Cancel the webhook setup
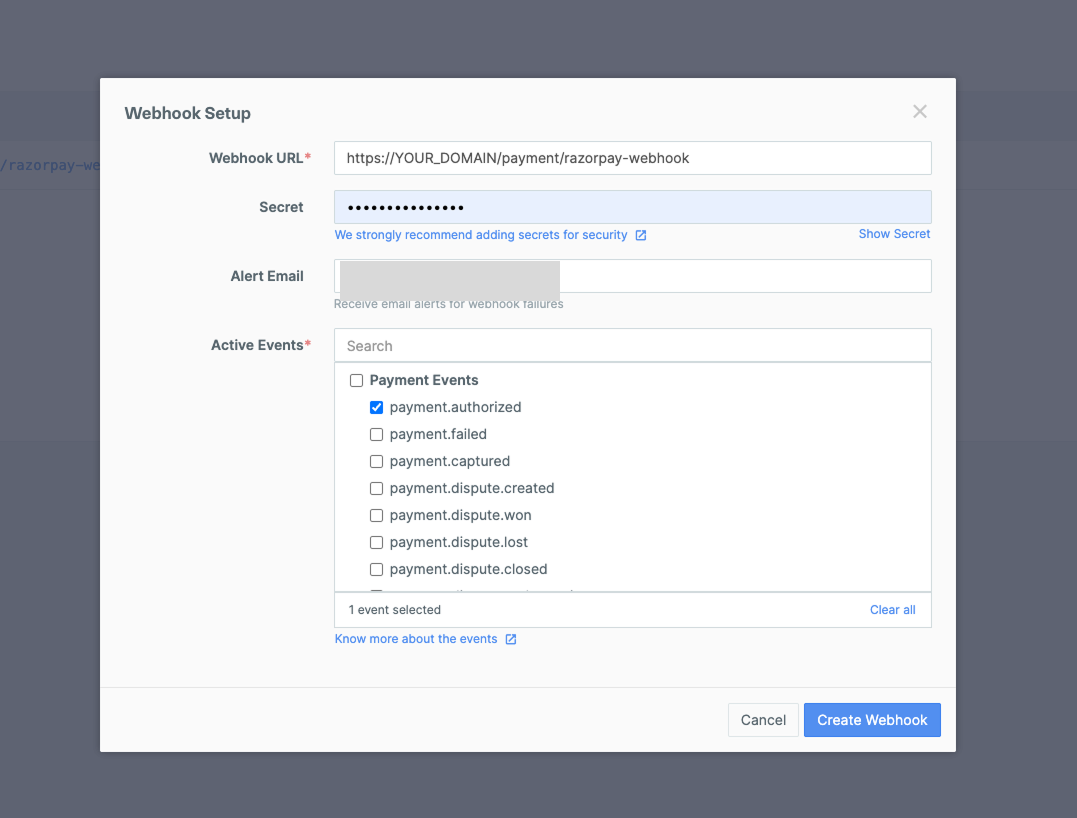The height and width of the screenshot is (818, 1077). 763,720
